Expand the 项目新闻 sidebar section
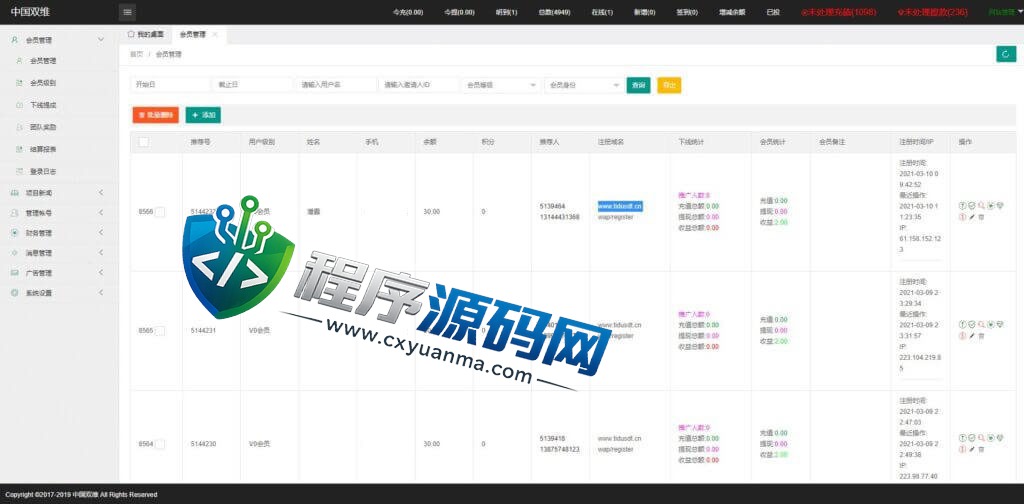 [59, 193]
